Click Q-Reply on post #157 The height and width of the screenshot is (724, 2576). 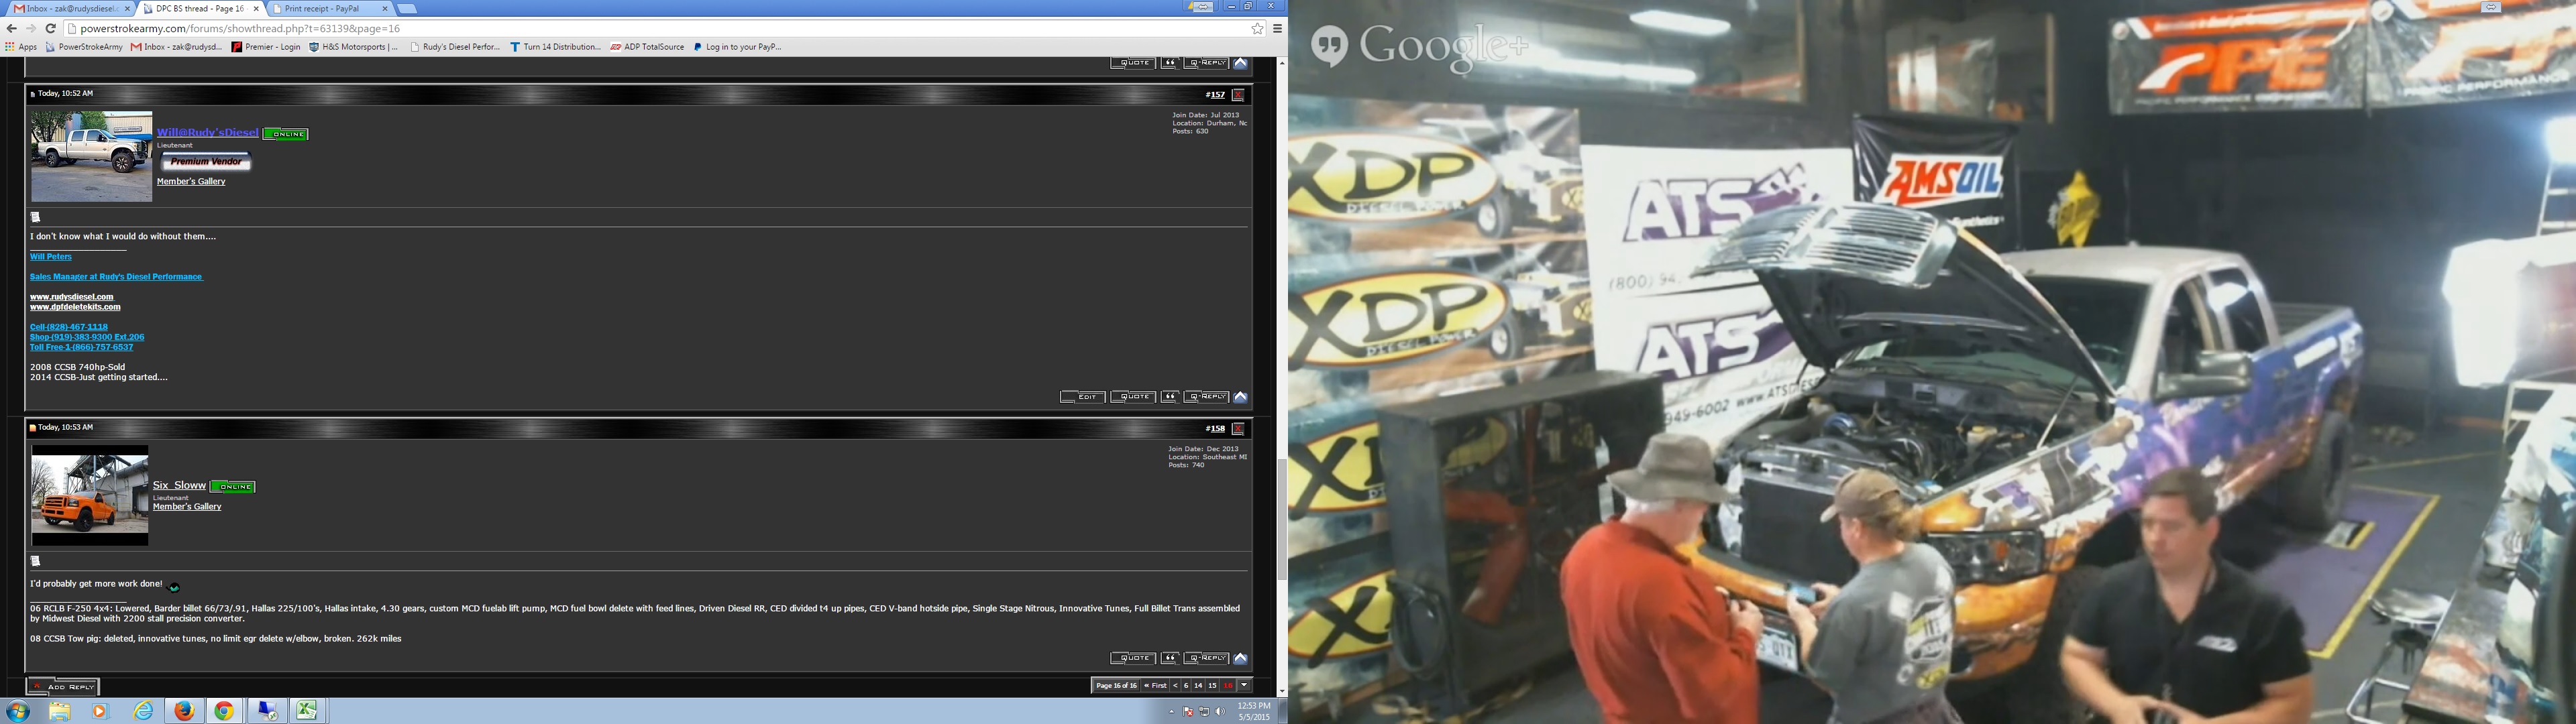(x=1206, y=397)
